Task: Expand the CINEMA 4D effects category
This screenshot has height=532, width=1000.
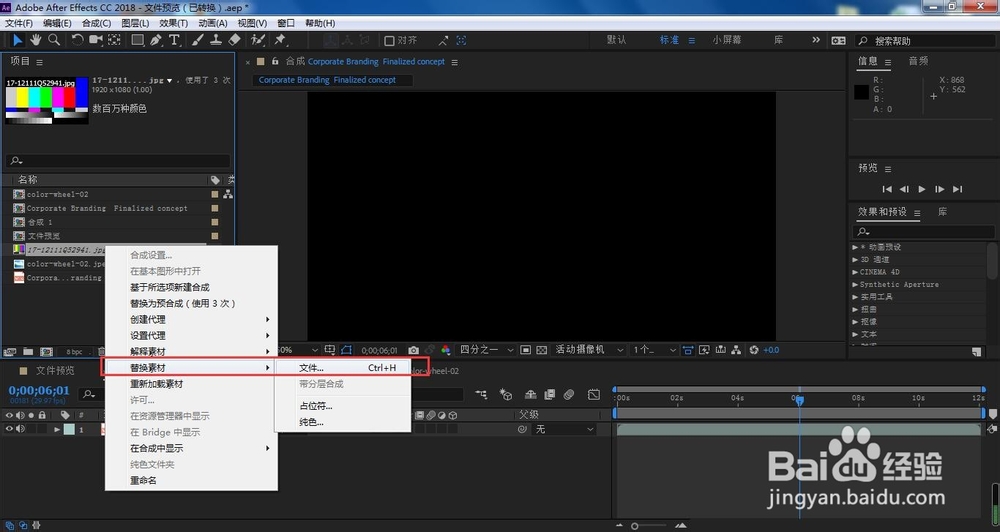Action: click(855, 272)
